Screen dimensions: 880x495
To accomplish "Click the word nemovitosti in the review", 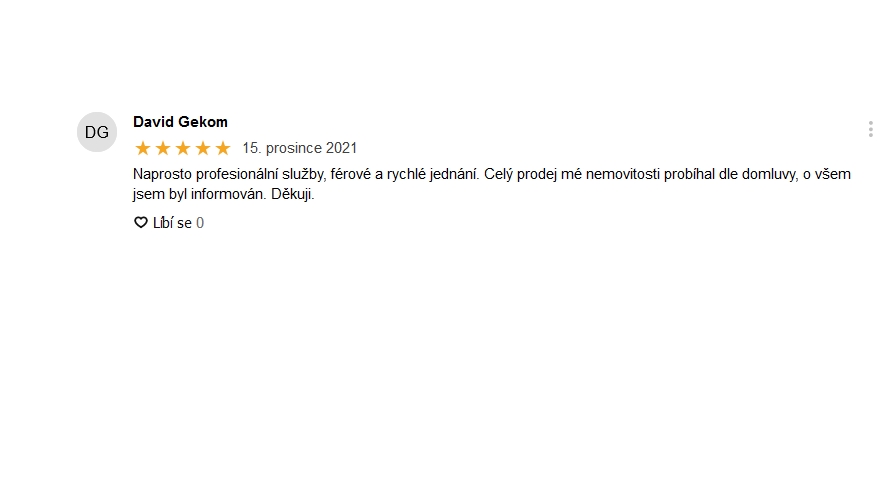I will pos(622,175).
